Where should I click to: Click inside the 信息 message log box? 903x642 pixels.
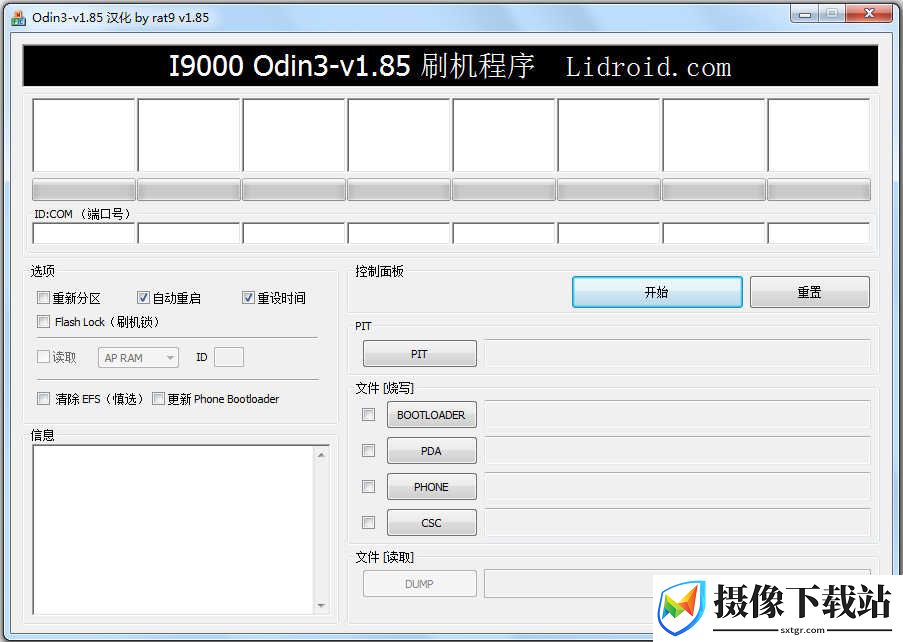[173, 530]
